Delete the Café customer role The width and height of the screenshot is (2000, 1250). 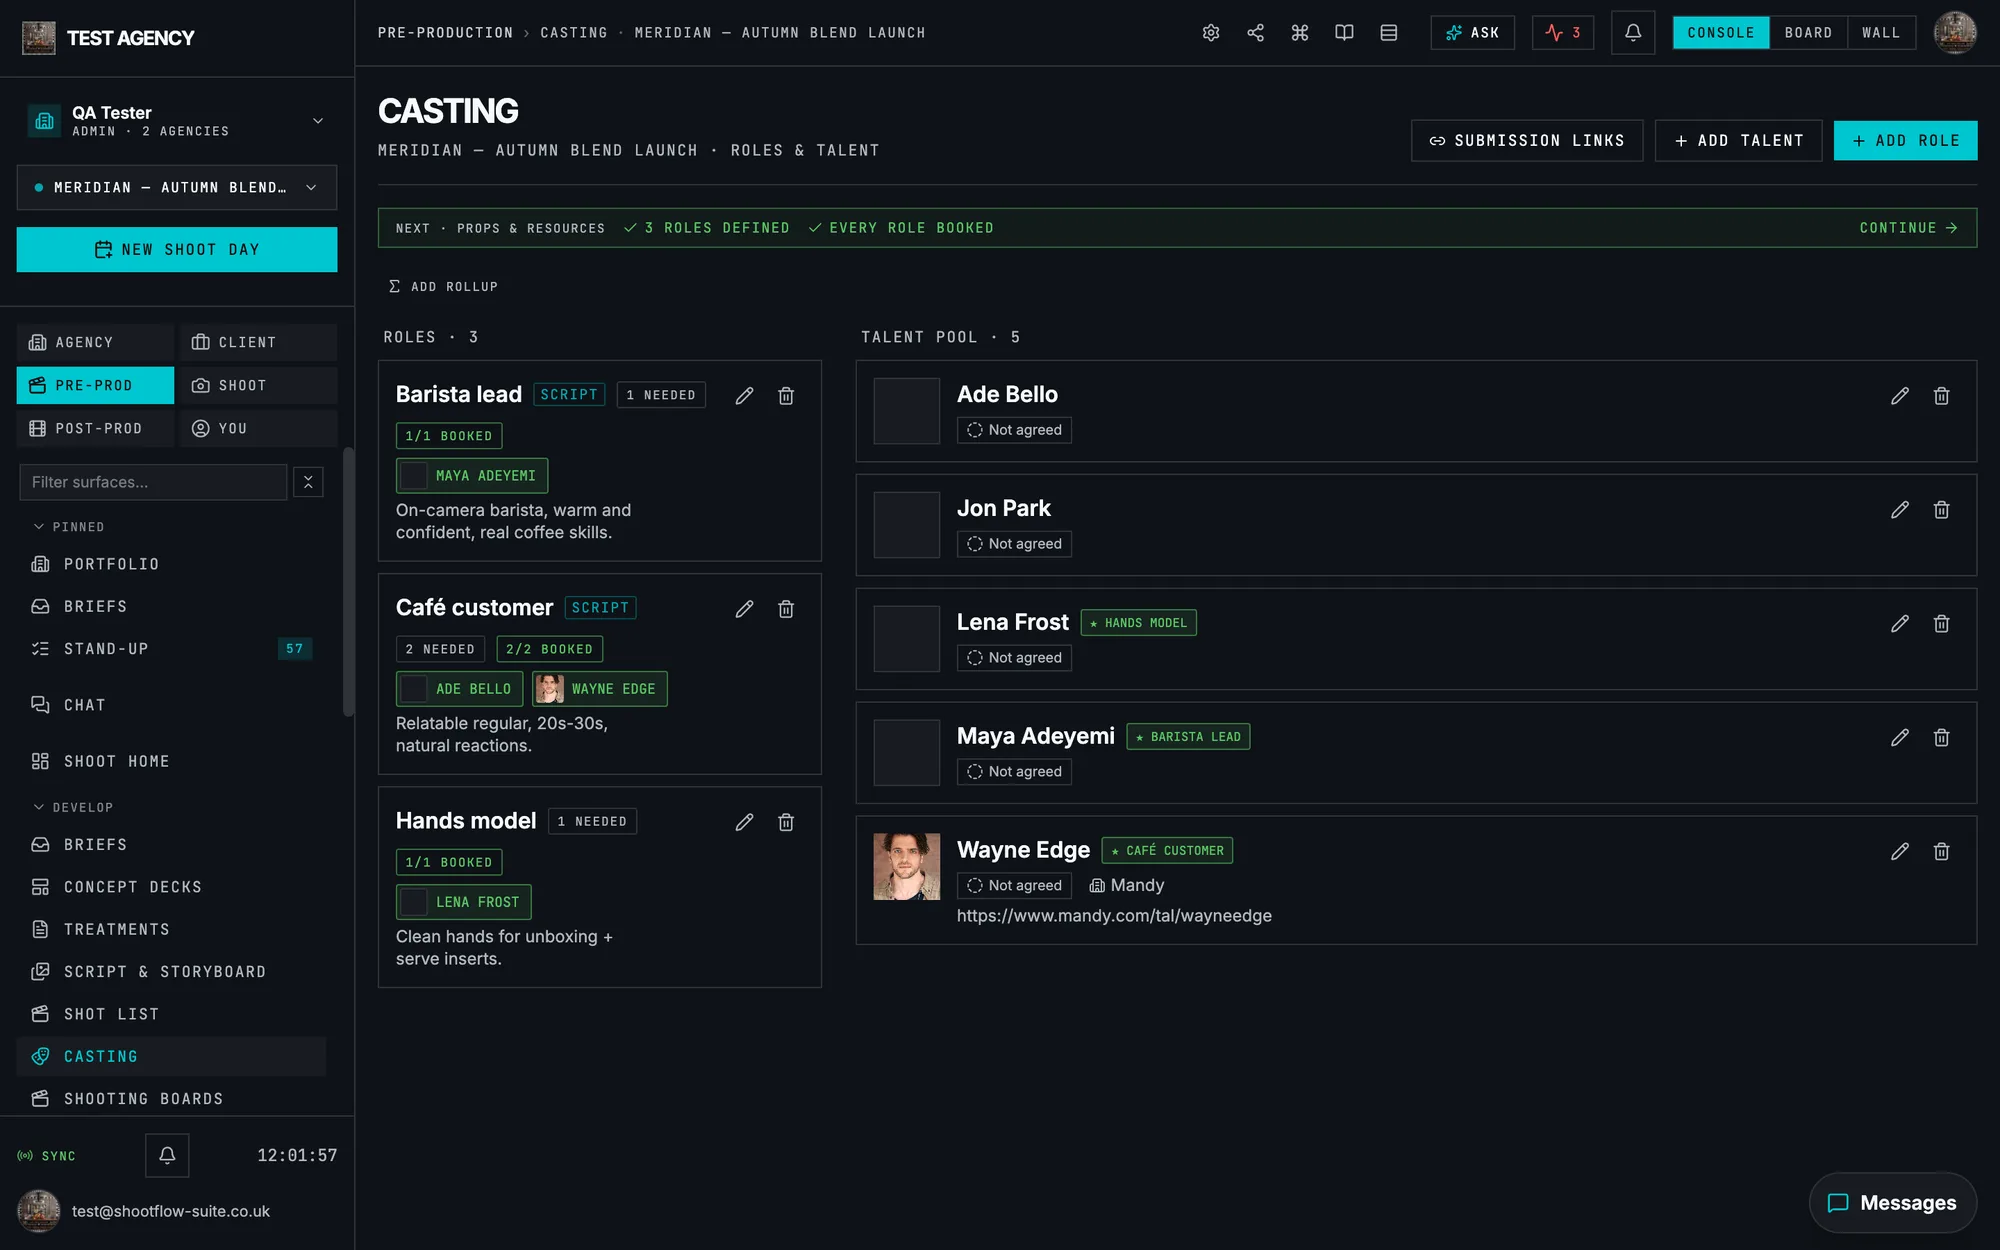[786, 609]
